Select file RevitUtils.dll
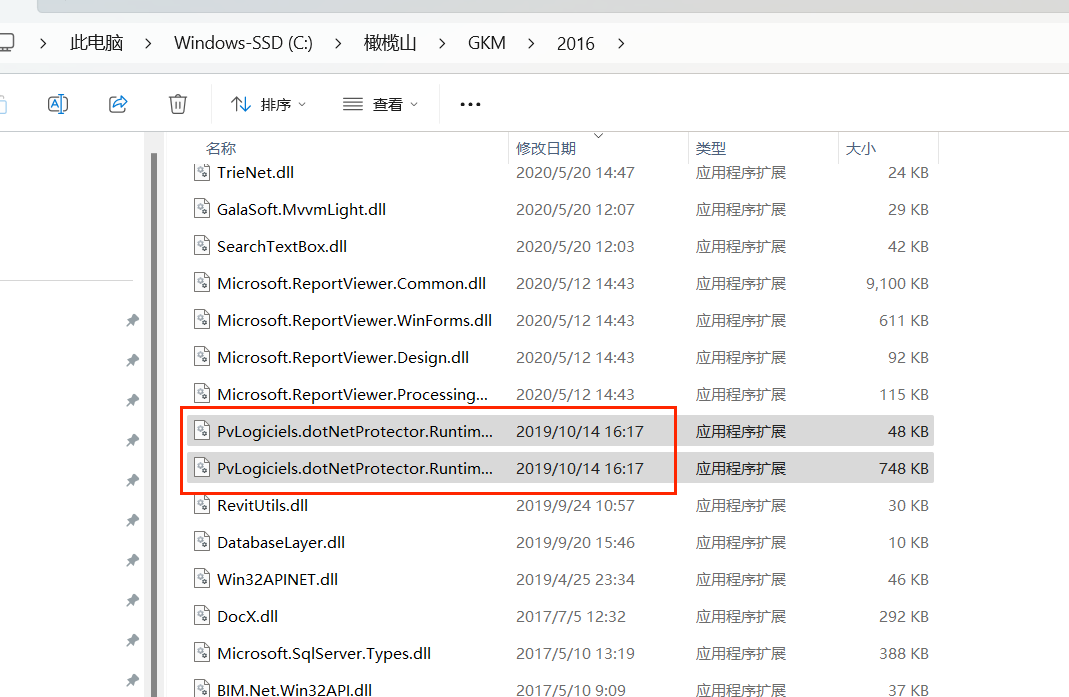Screen dimensions: 1069x697 (560, 505)
